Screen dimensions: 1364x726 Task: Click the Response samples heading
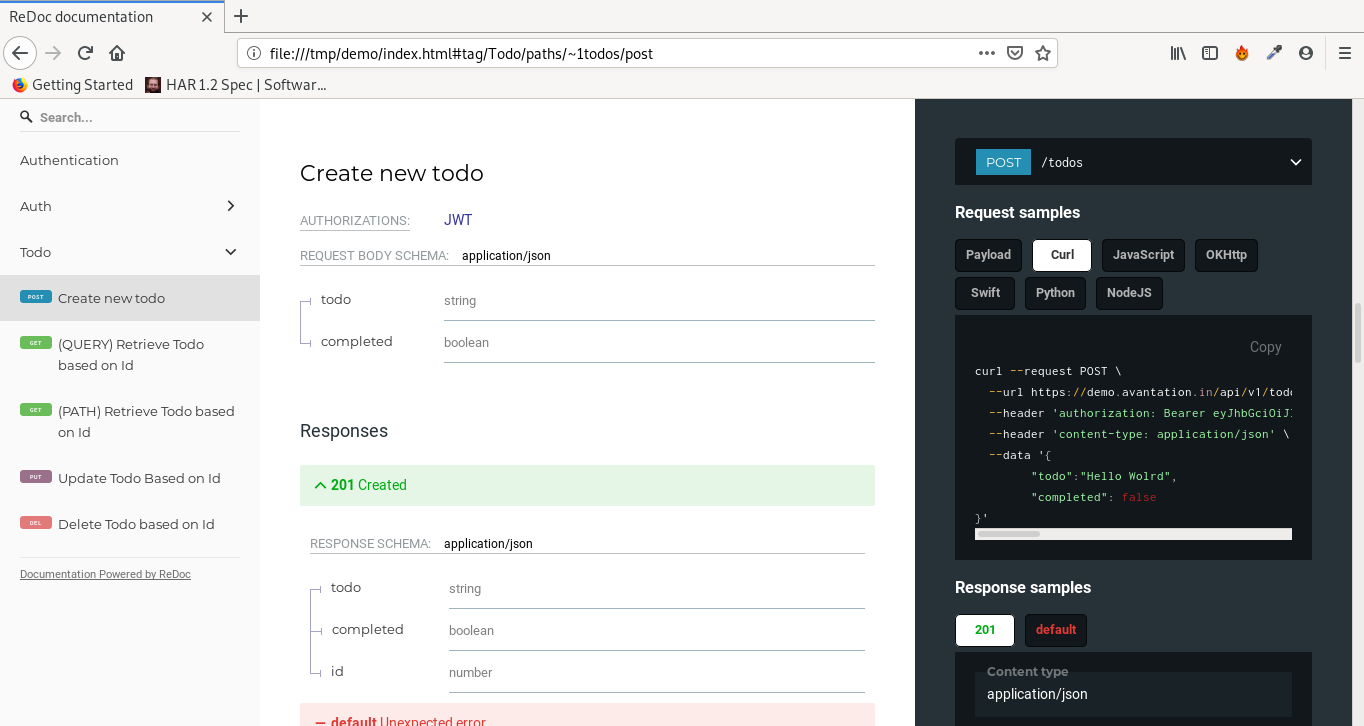[1023, 587]
